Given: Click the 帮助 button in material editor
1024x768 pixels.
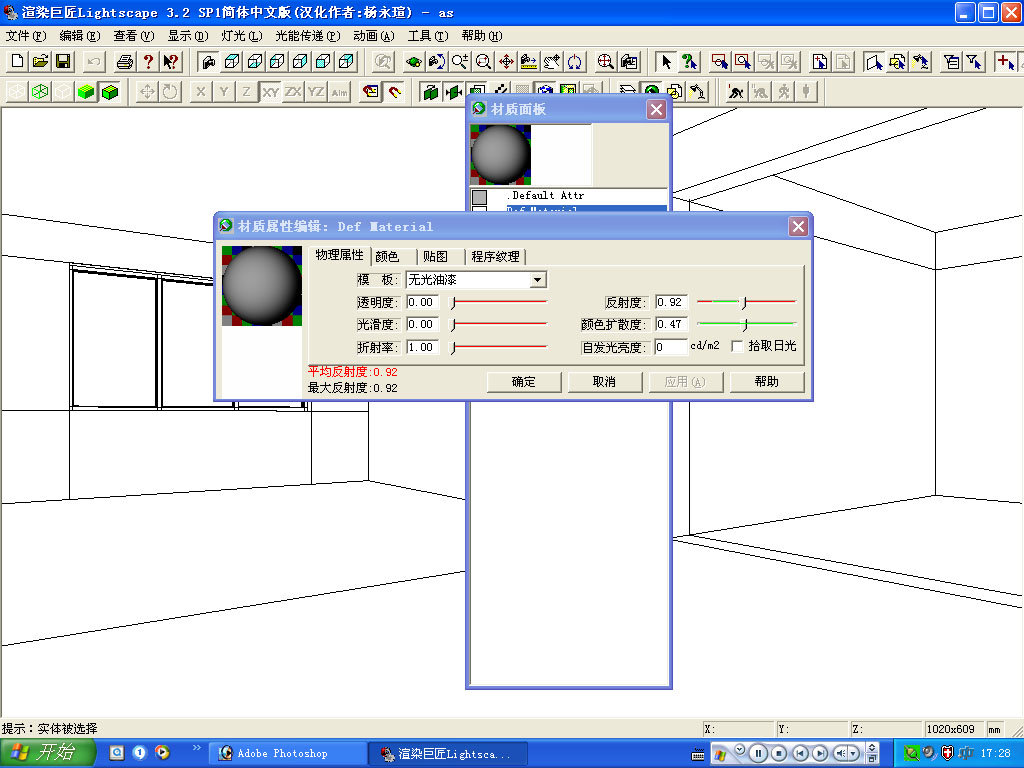Looking at the screenshot, I should click(x=767, y=382).
